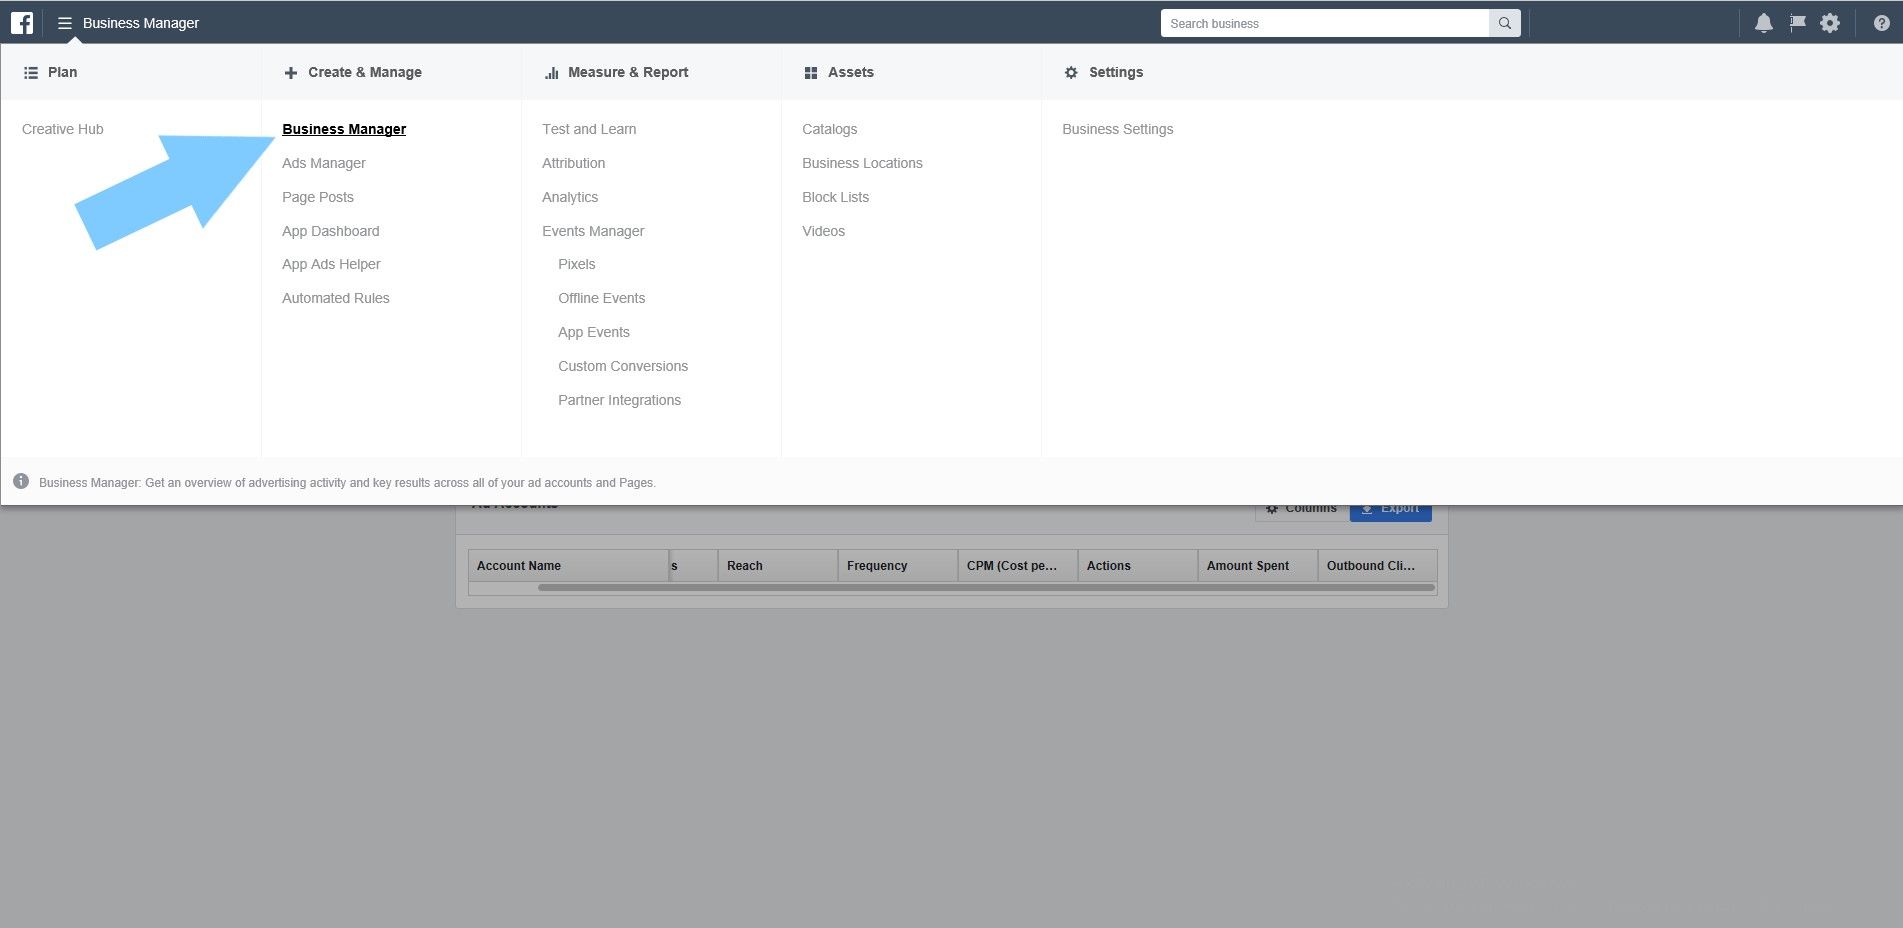Open Creative Hub under Plan
The width and height of the screenshot is (1903, 928).
tap(63, 129)
